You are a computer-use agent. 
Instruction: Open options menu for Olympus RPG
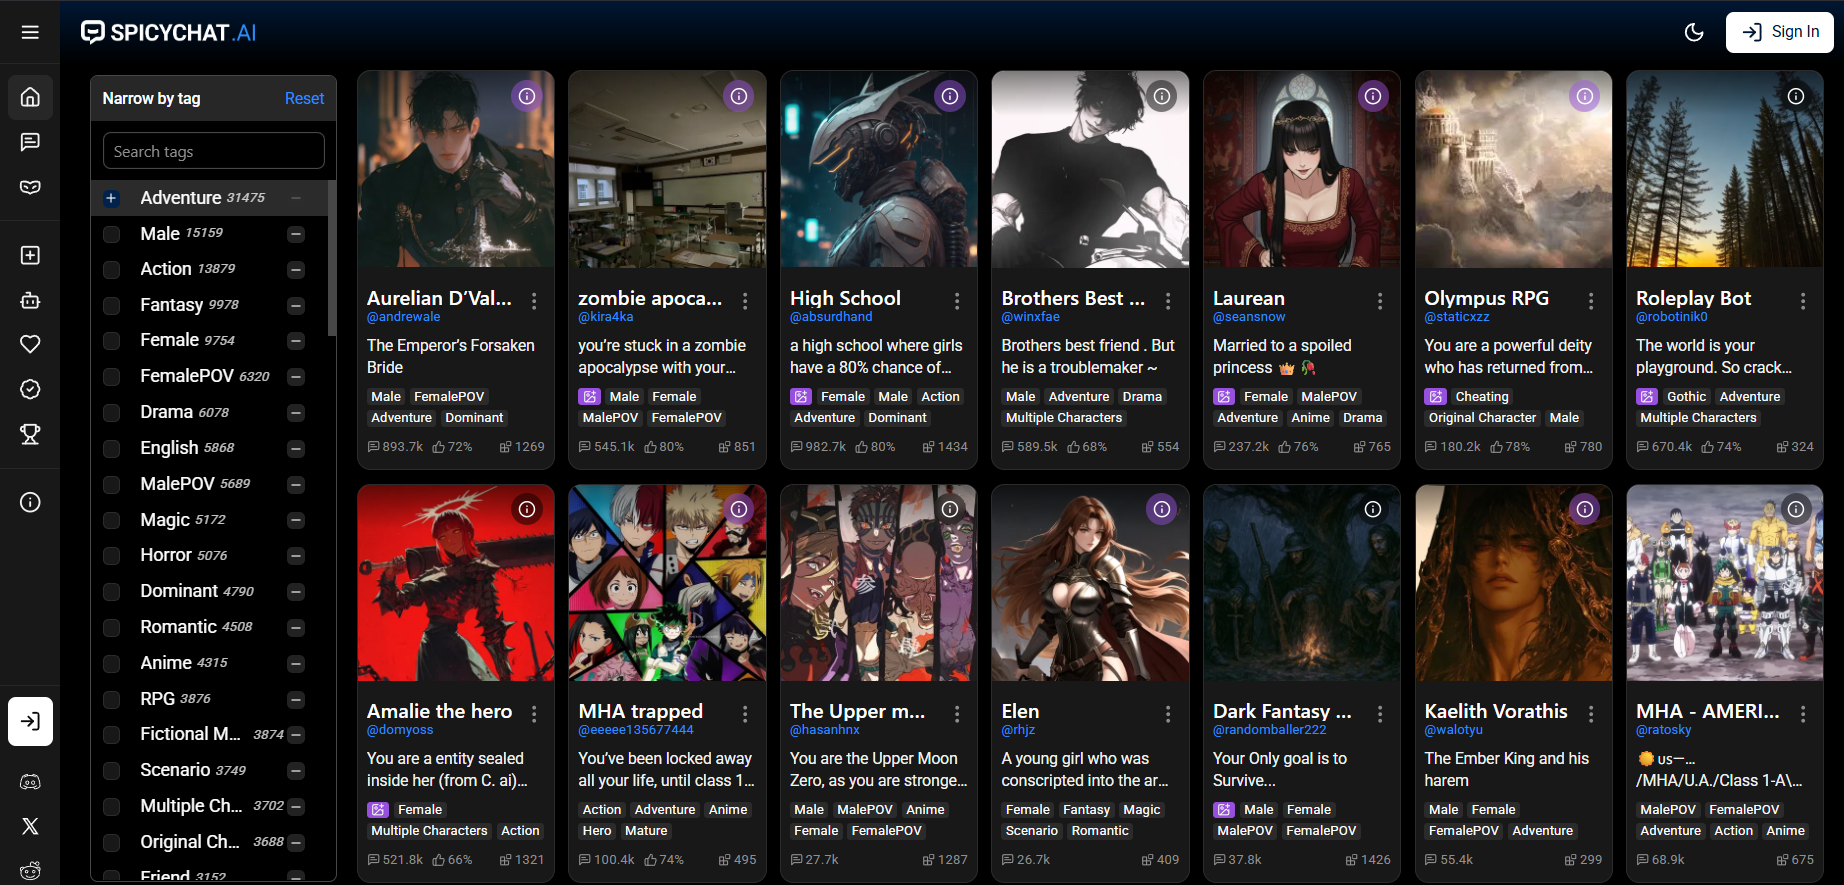tap(1591, 301)
